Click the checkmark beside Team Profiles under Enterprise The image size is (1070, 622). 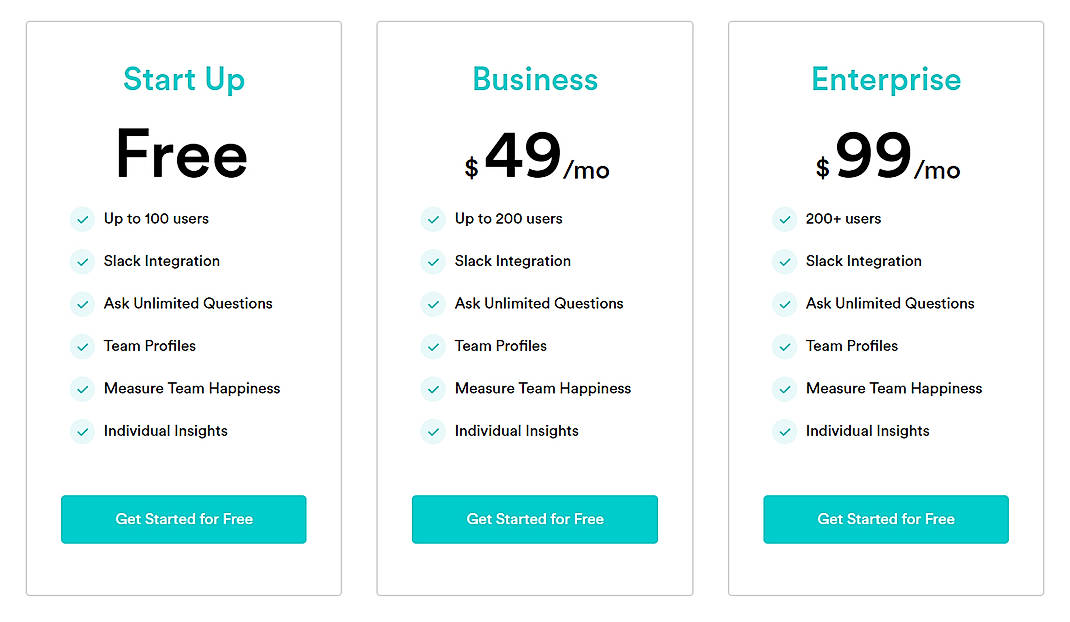click(x=784, y=346)
